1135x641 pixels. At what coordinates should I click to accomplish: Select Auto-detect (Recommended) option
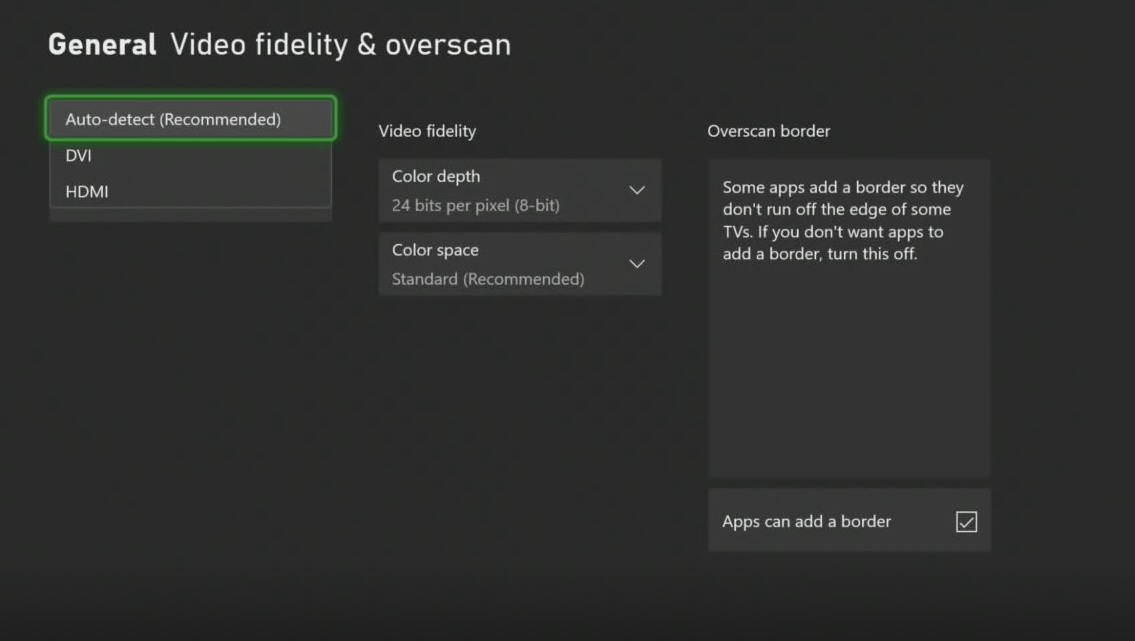(x=191, y=119)
